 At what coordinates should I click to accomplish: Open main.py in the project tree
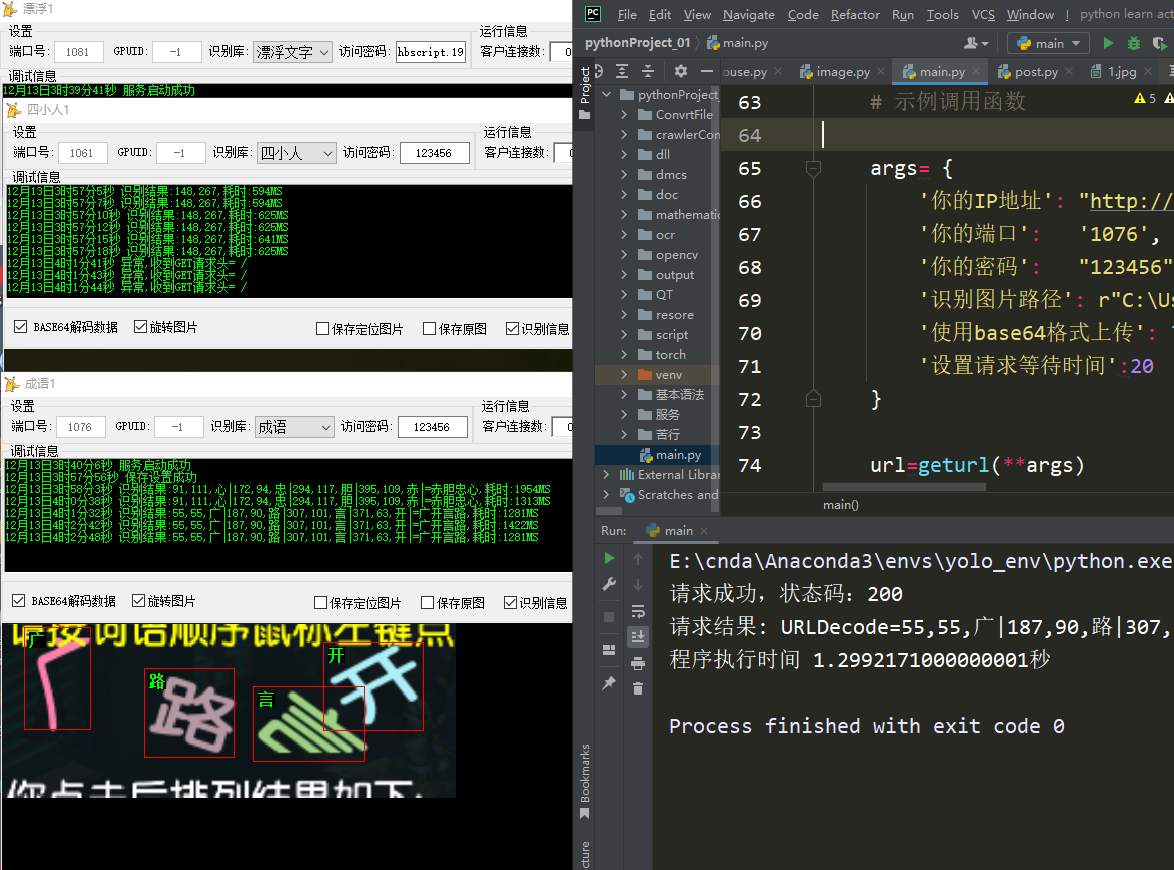[x=677, y=455]
